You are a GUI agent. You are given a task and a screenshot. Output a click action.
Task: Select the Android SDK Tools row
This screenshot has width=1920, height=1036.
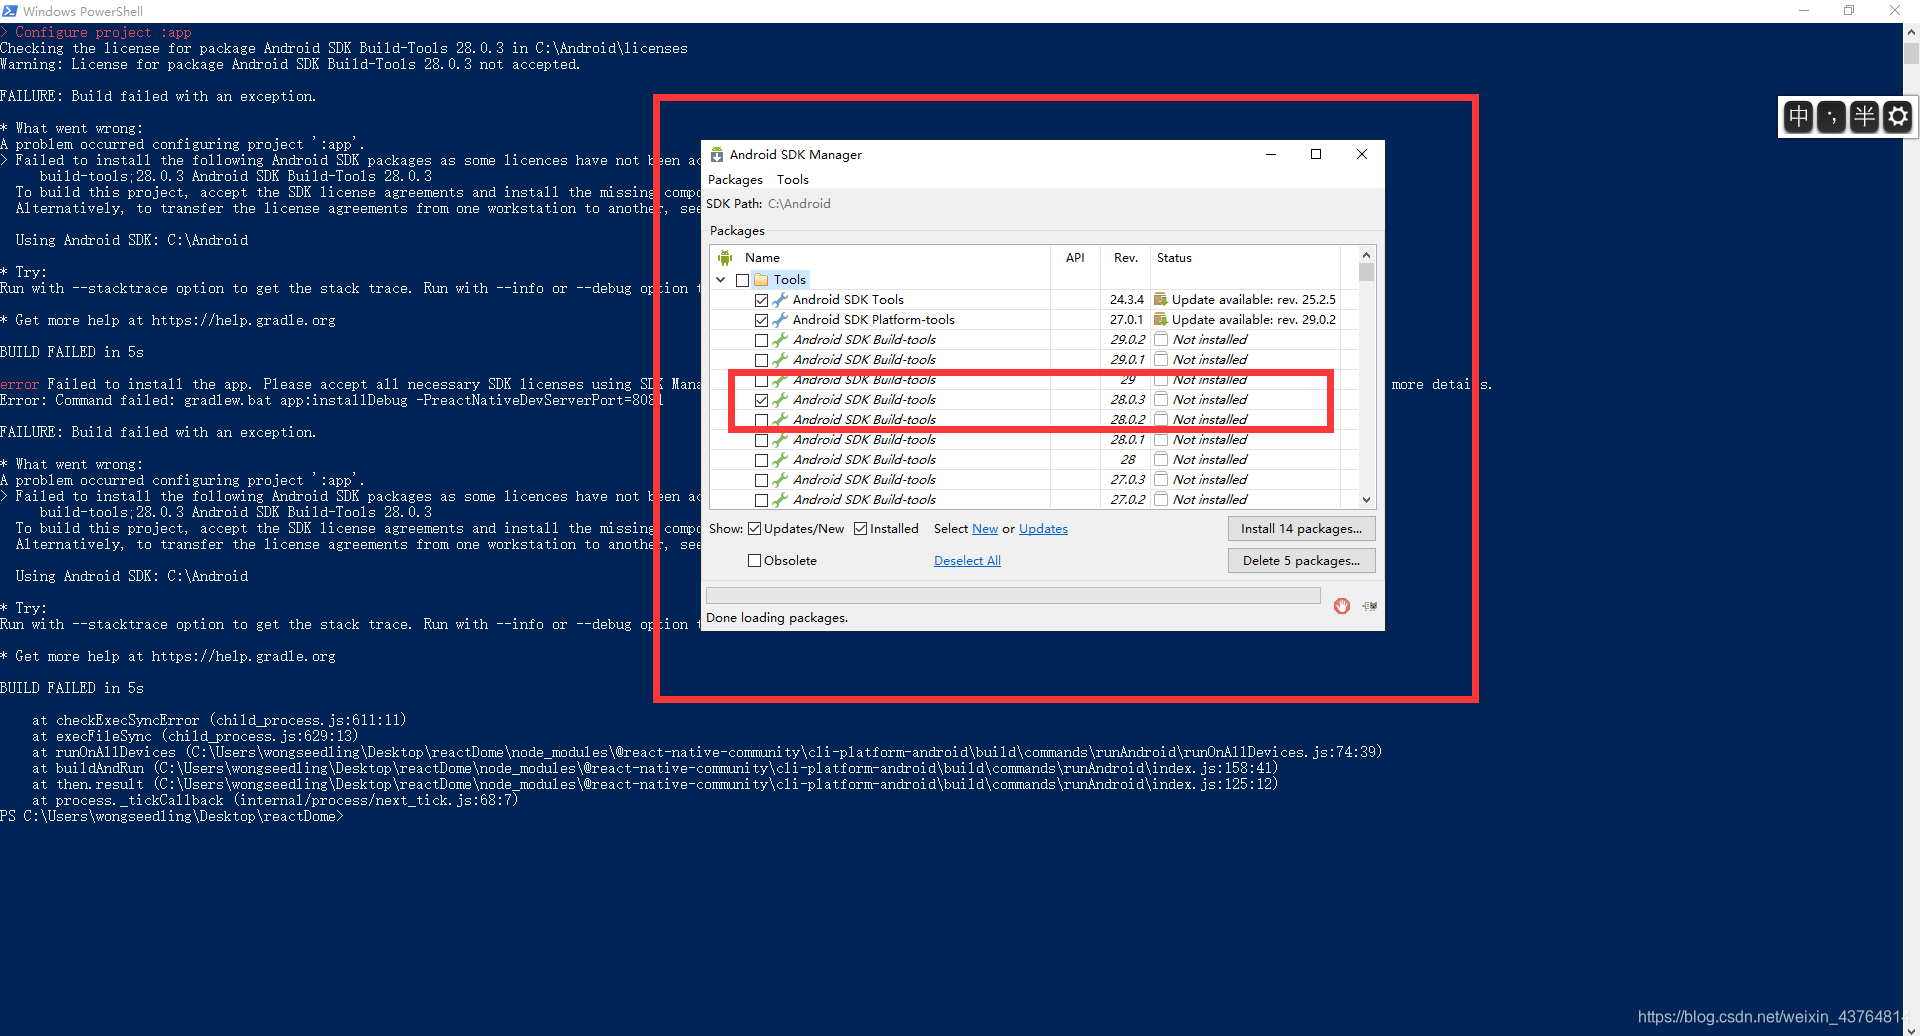click(848, 300)
